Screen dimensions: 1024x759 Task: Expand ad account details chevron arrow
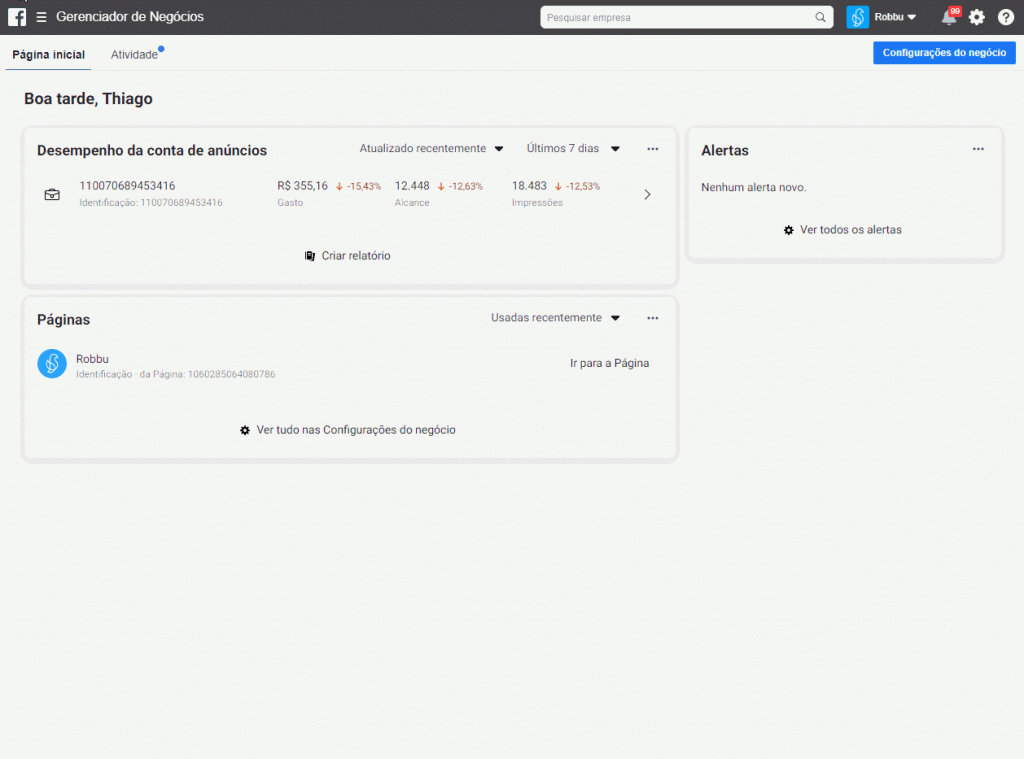647,195
